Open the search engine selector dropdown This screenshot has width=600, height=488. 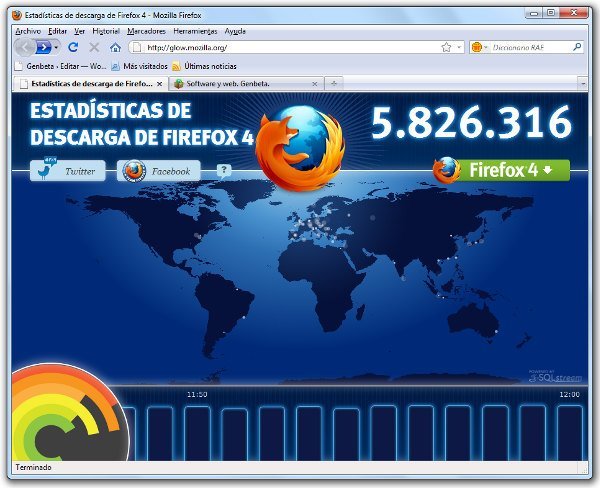tap(480, 47)
